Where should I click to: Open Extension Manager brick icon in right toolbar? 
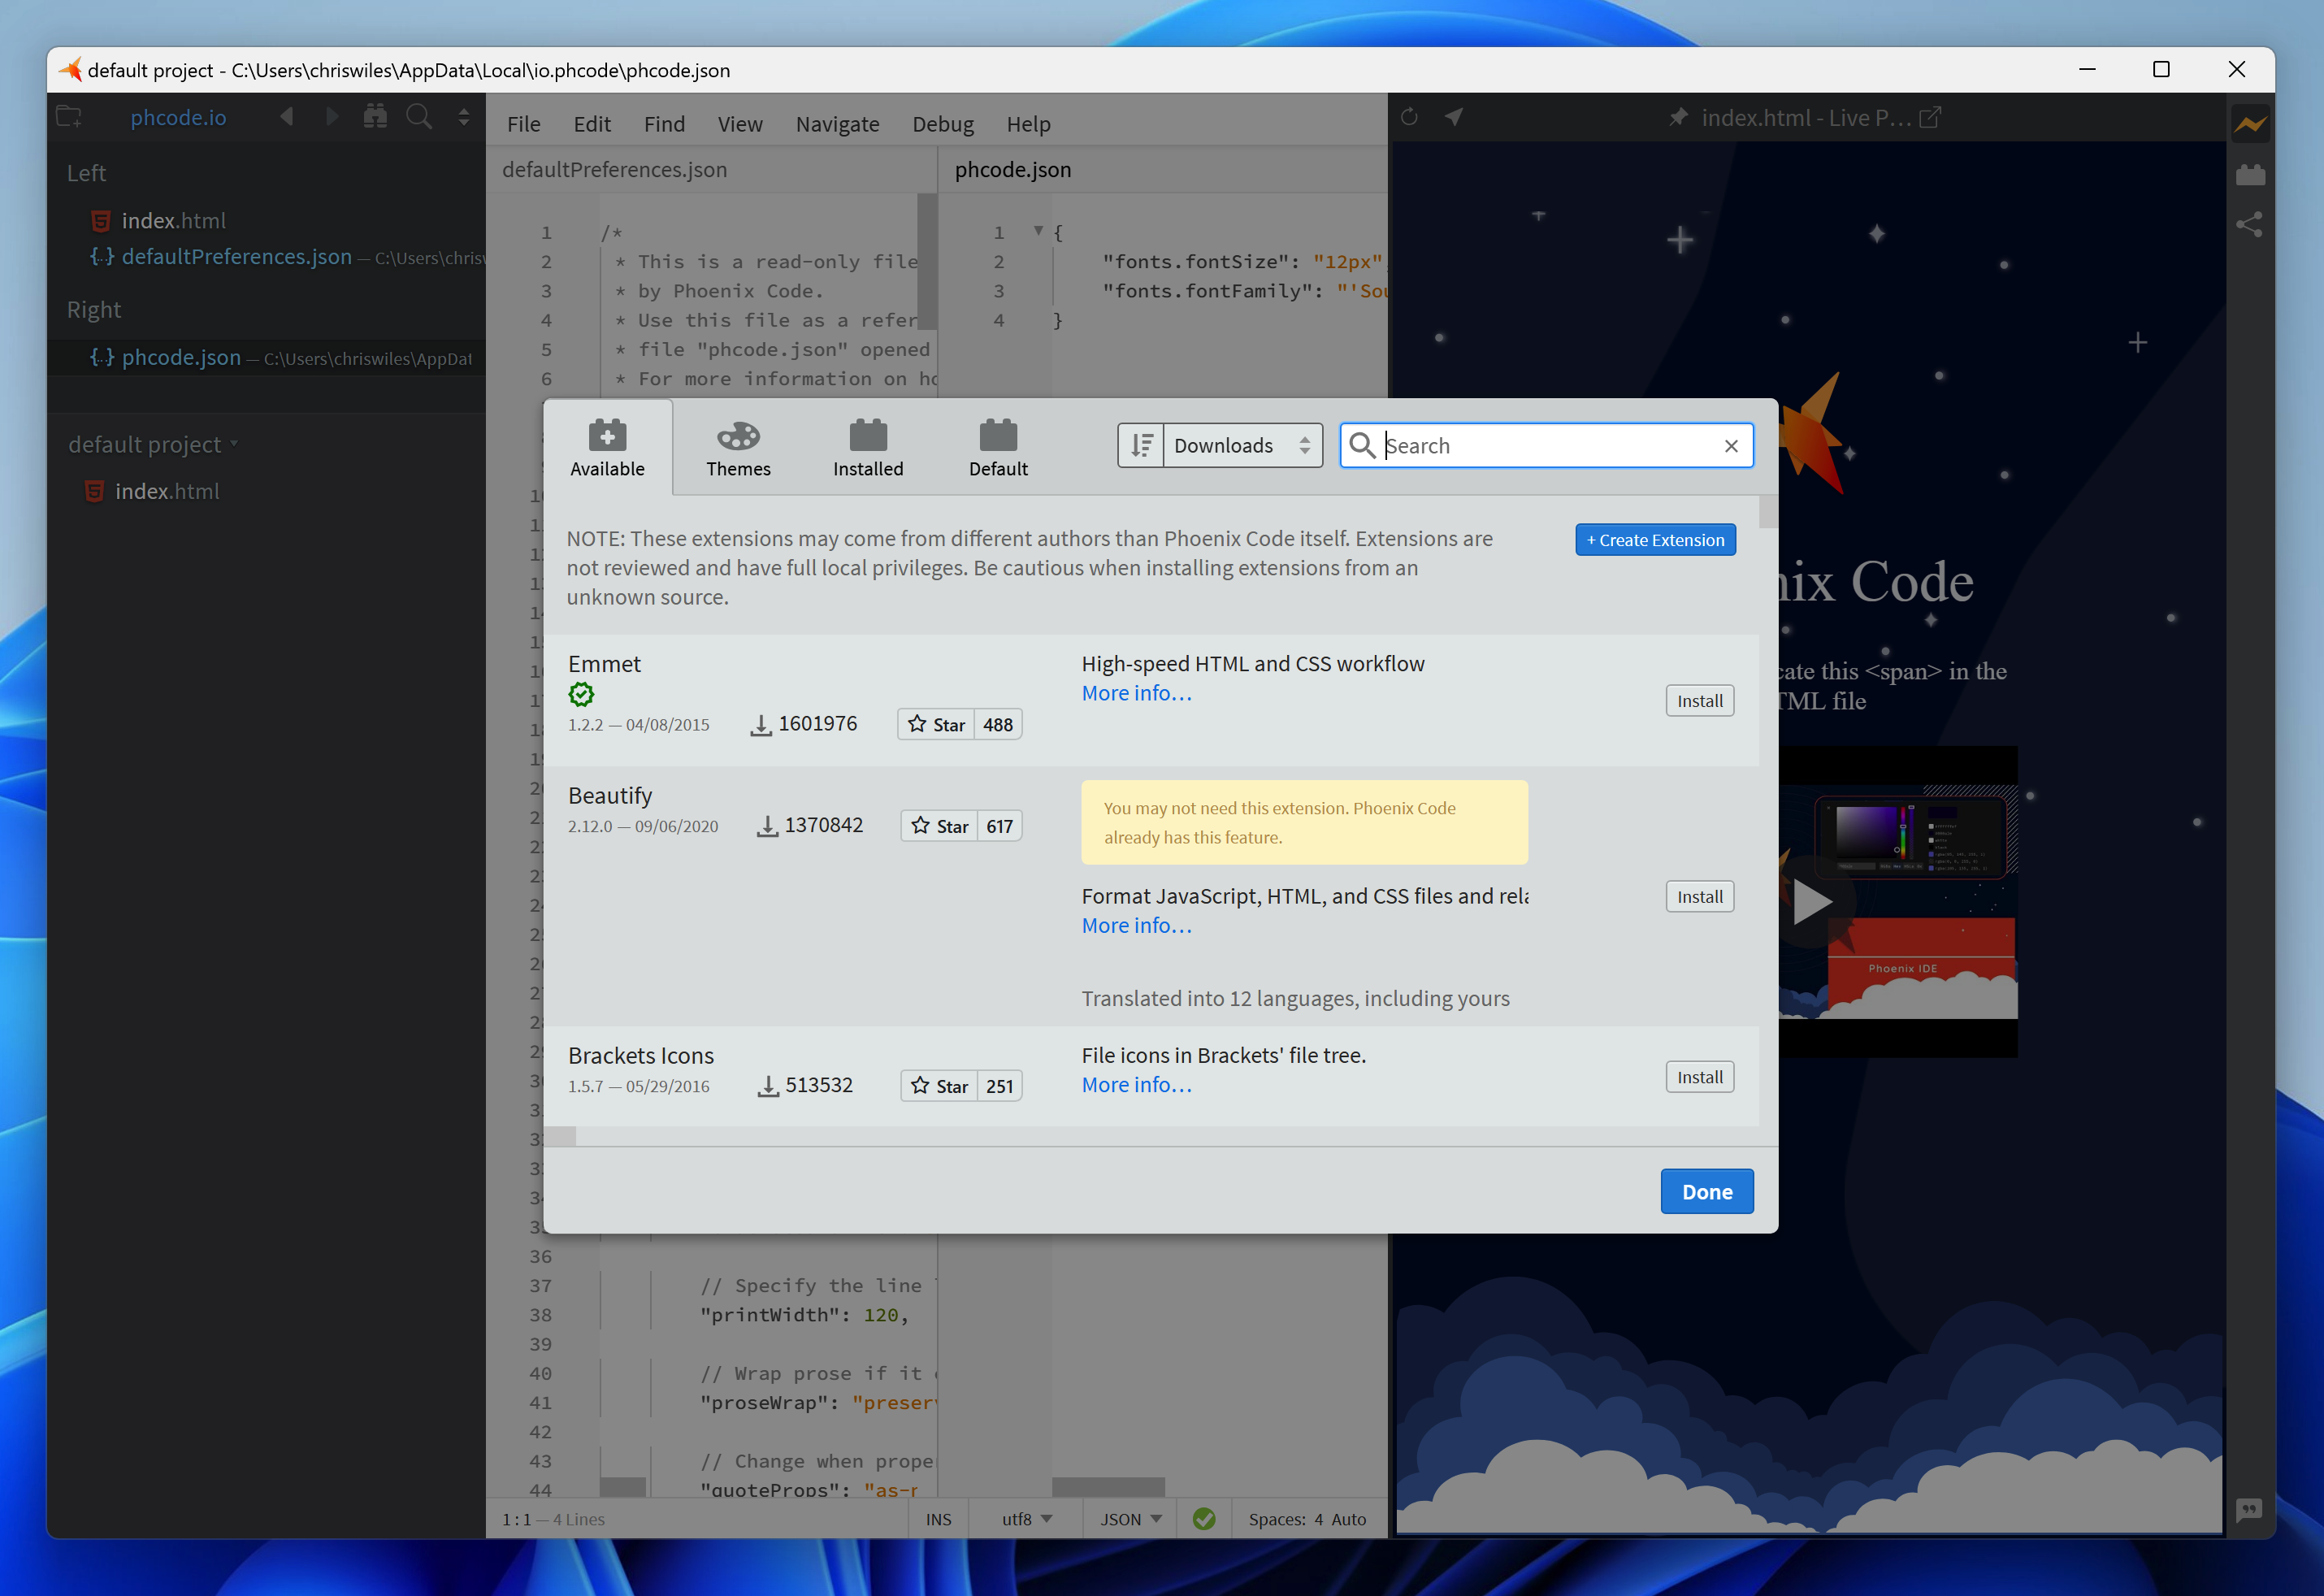[x=2250, y=174]
